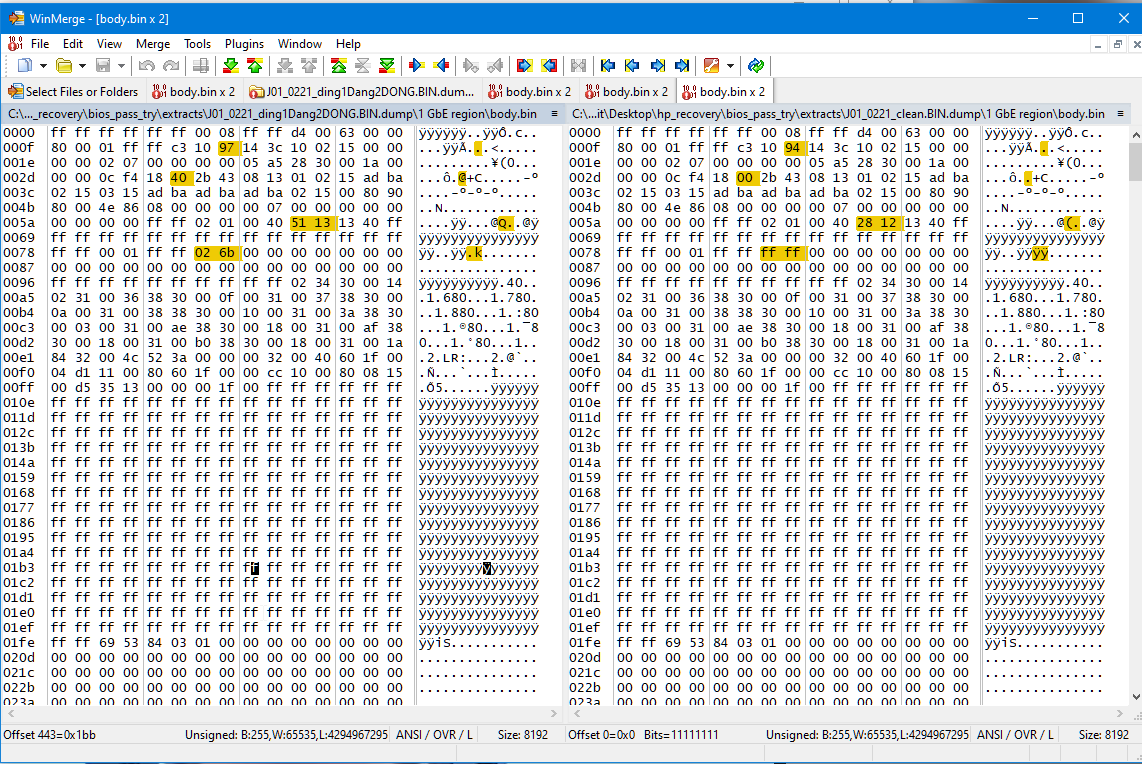This screenshot has height=764, width=1142.
Task: Minimize the inner document window
Action: tap(1098, 44)
